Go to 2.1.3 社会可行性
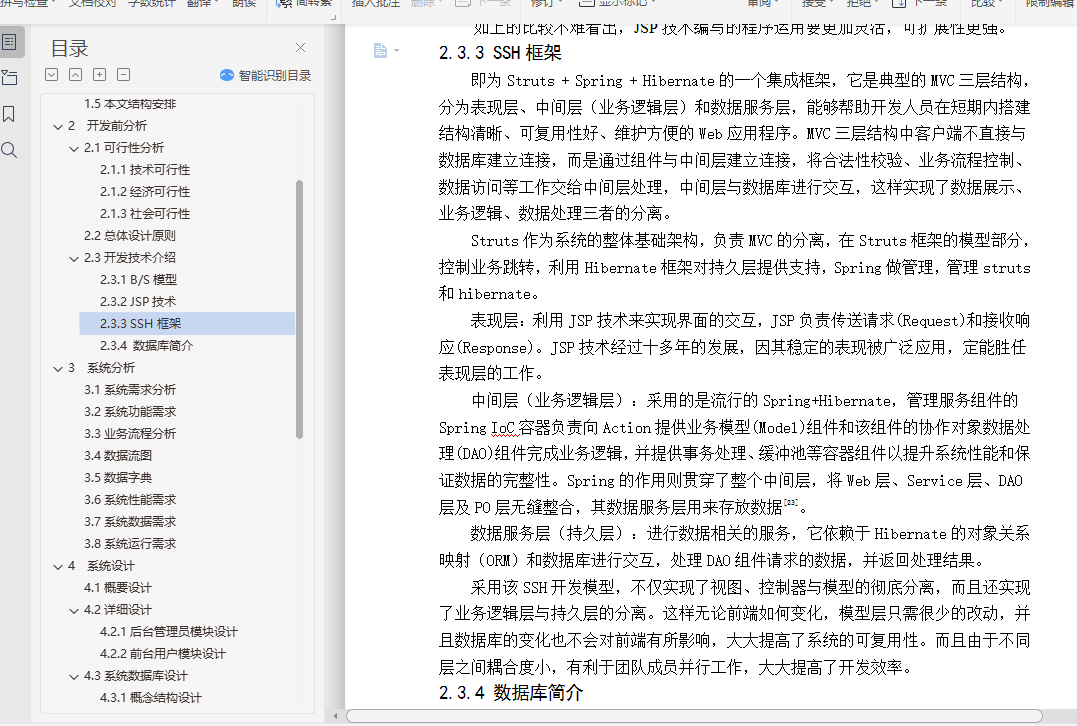 pos(145,214)
